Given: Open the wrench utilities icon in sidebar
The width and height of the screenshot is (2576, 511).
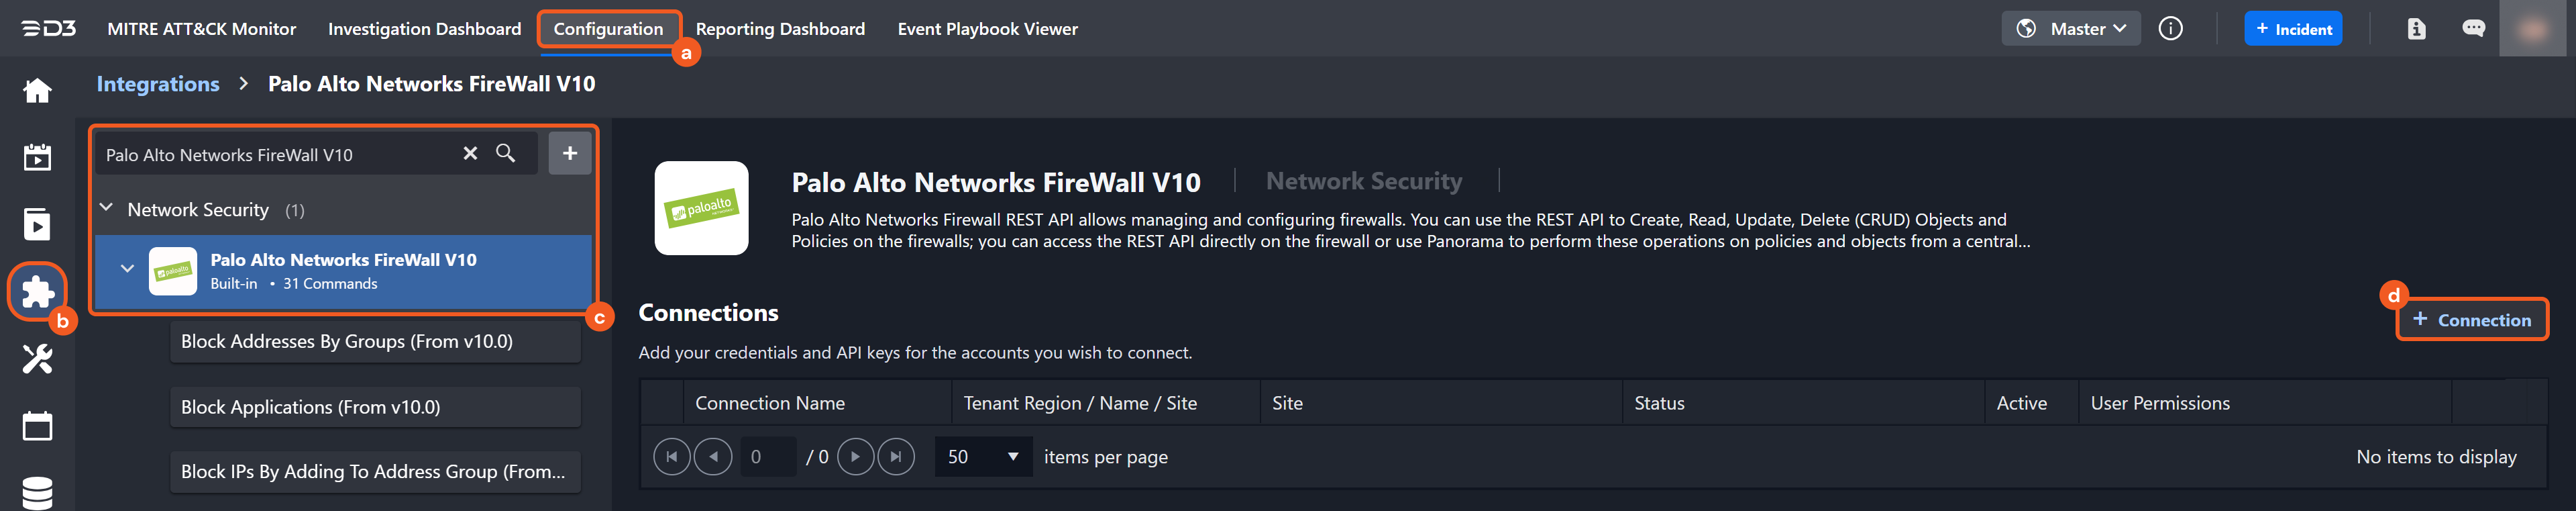Looking at the screenshot, I should click(37, 358).
